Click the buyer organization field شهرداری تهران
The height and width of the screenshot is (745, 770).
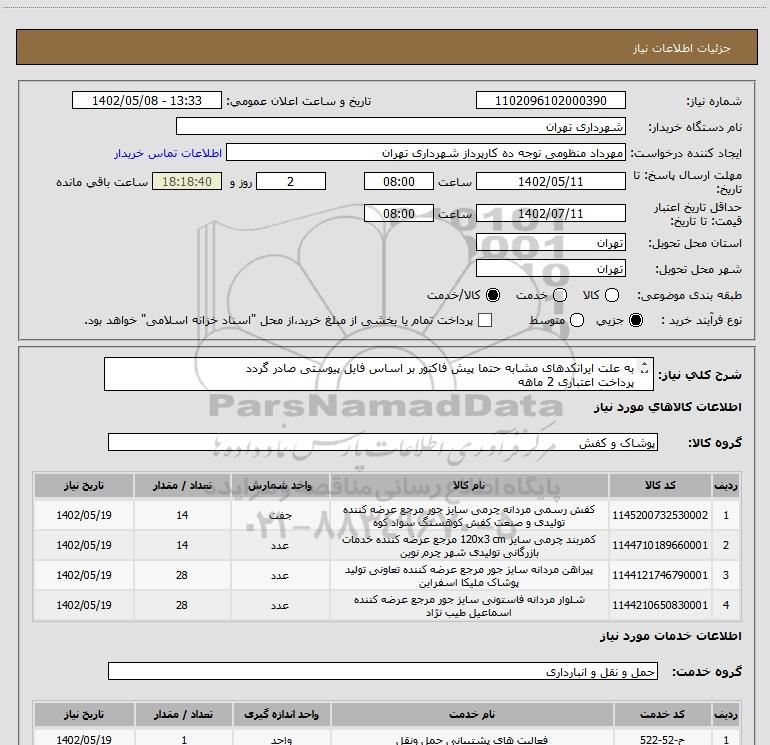401,126
